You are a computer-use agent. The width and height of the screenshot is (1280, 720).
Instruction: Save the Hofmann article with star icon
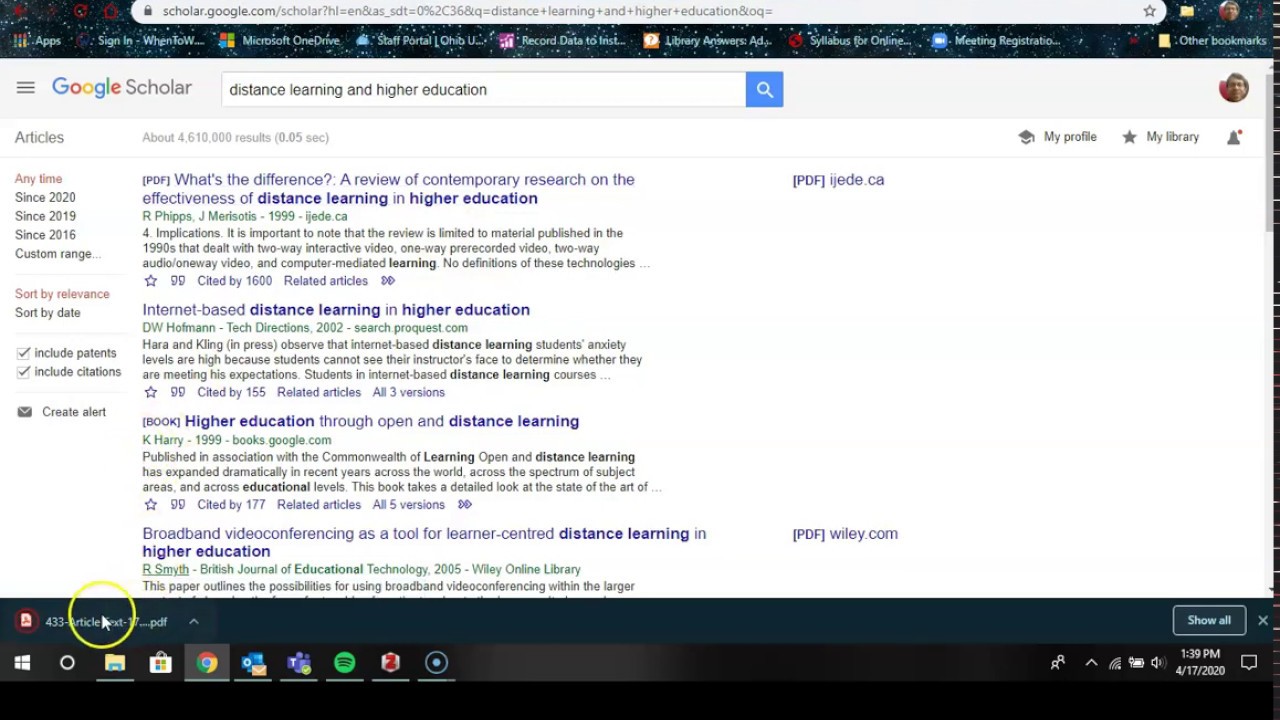151,392
